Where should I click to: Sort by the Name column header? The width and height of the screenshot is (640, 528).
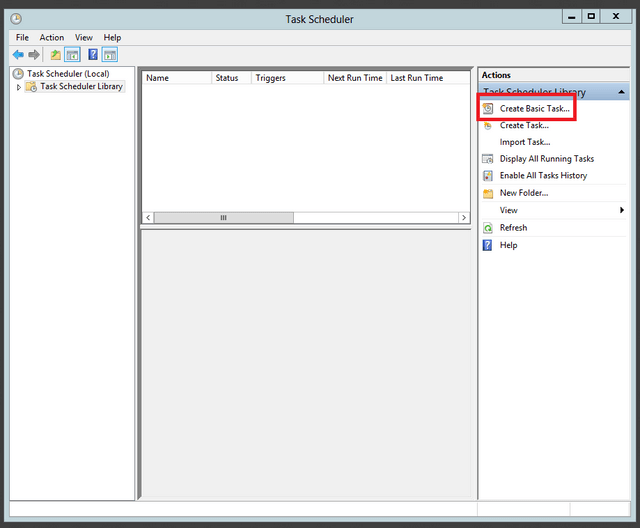coord(177,78)
